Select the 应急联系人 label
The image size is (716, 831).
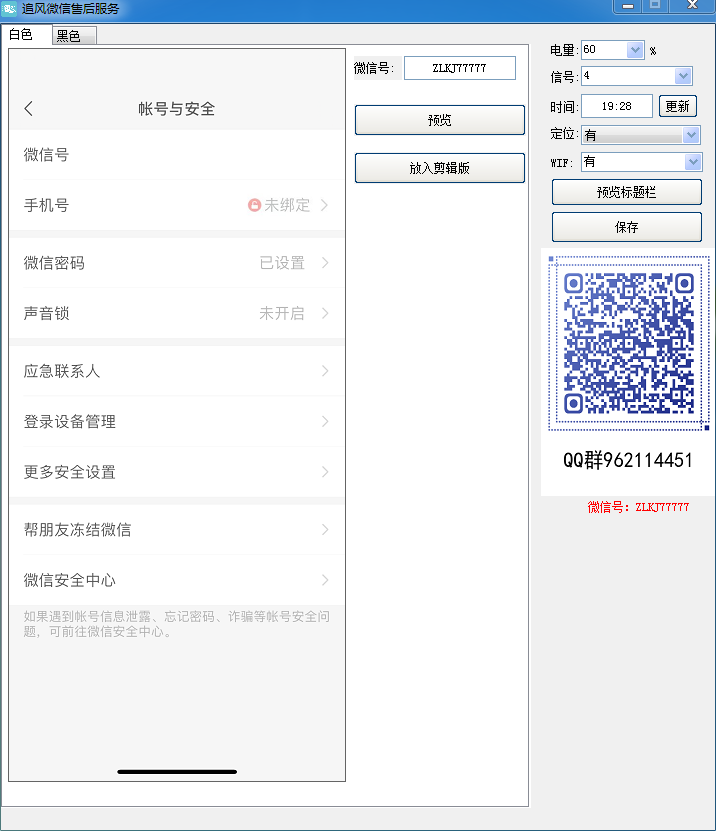coord(61,371)
